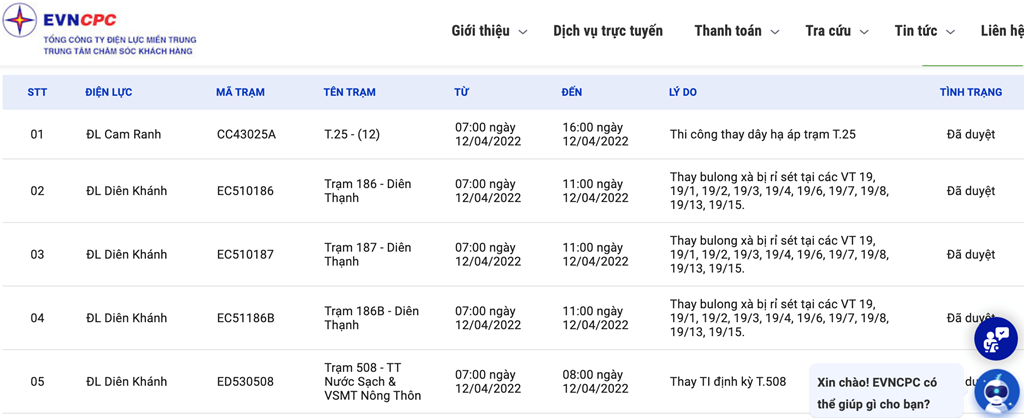Open Dịch vụ trực tuyến menu item
The image size is (1024, 418).
(x=608, y=31)
